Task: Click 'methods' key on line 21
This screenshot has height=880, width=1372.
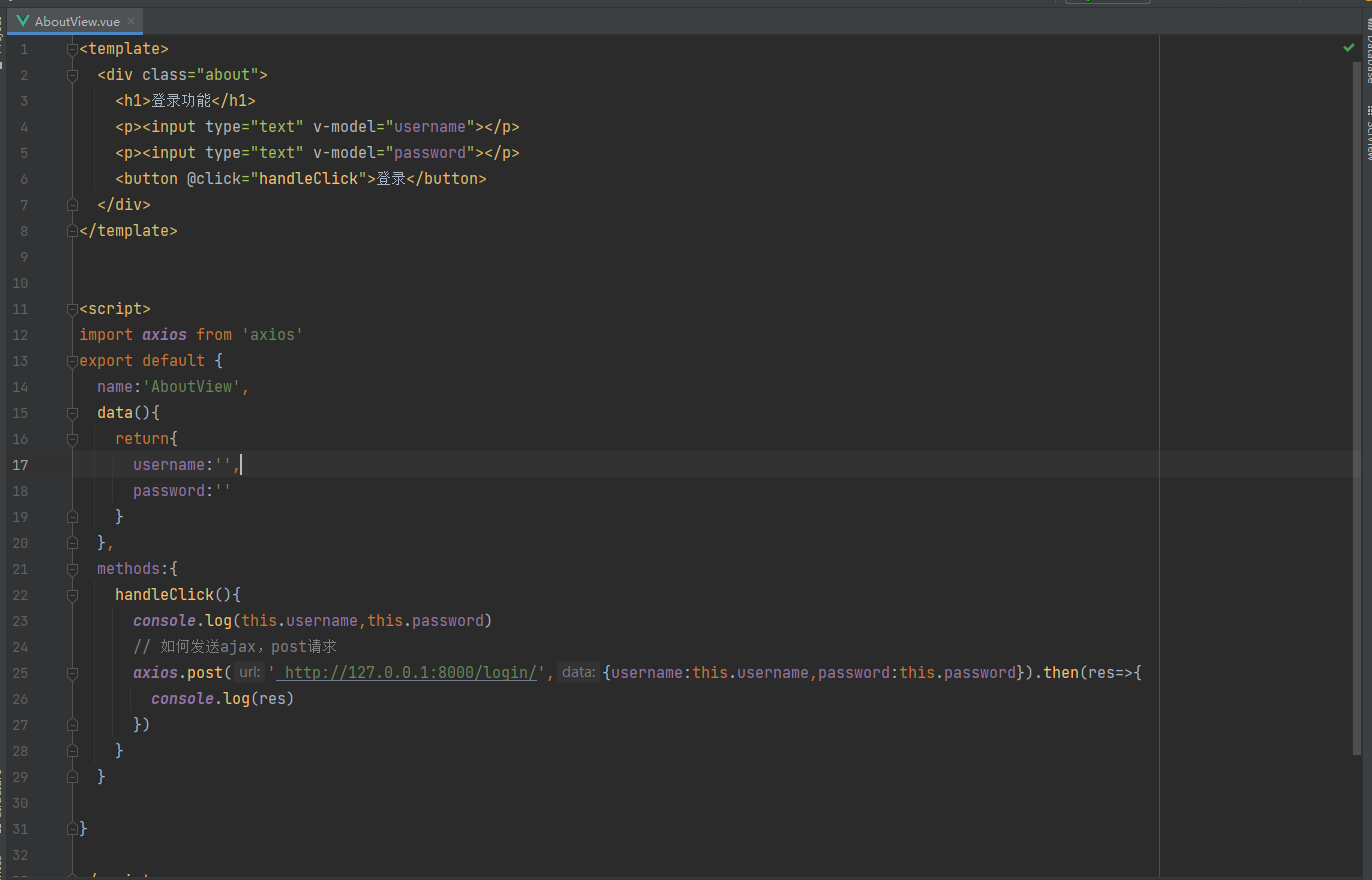Action: coord(128,569)
